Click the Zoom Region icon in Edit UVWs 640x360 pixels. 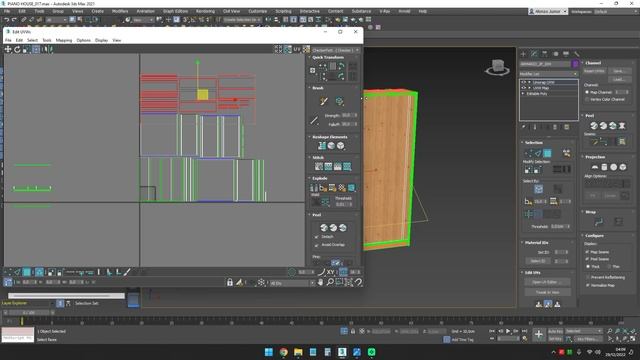pos(339,282)
